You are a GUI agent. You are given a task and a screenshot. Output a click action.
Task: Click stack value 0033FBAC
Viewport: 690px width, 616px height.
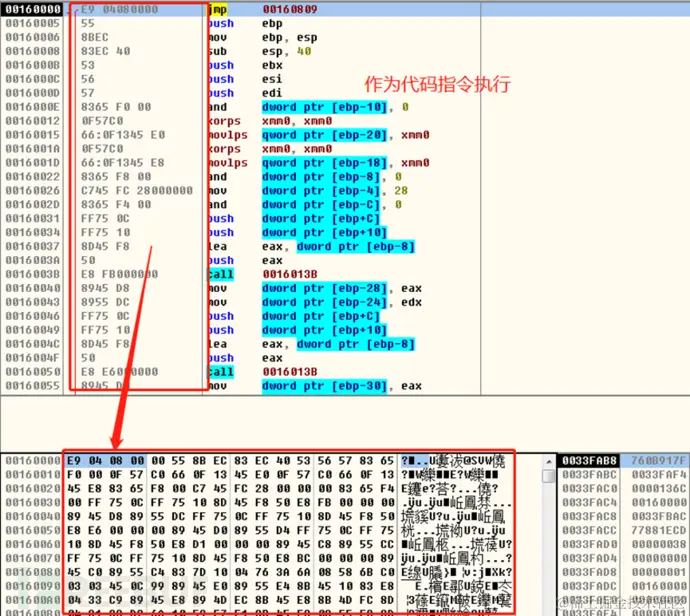coord(658,517)
